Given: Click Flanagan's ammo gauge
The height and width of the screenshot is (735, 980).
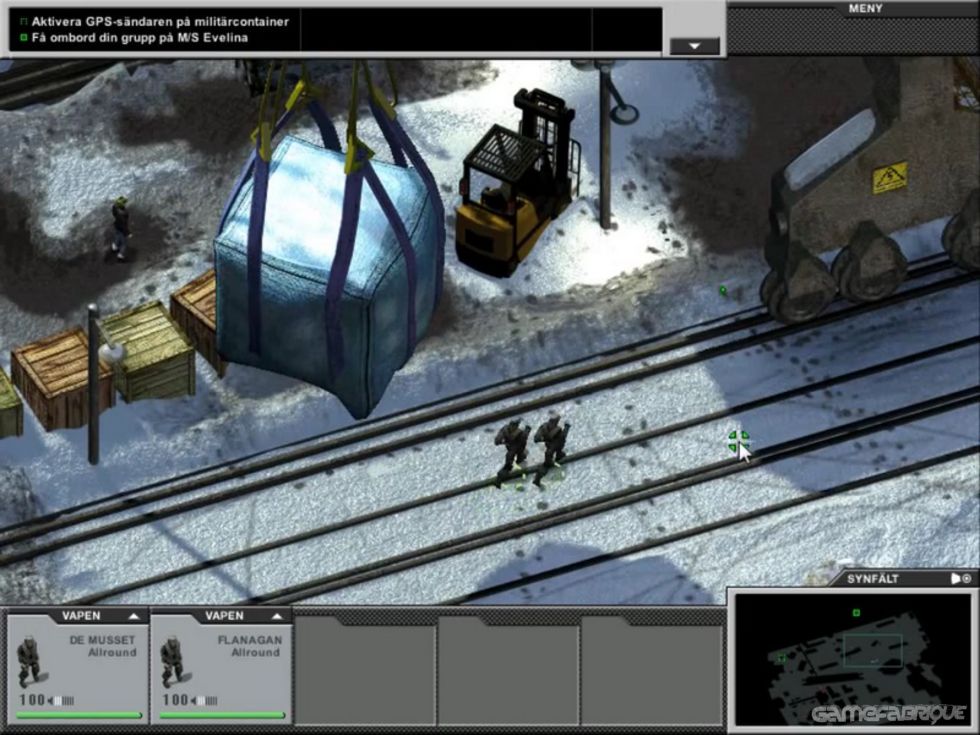Looking at the screenshot, I should pos(205,701).
